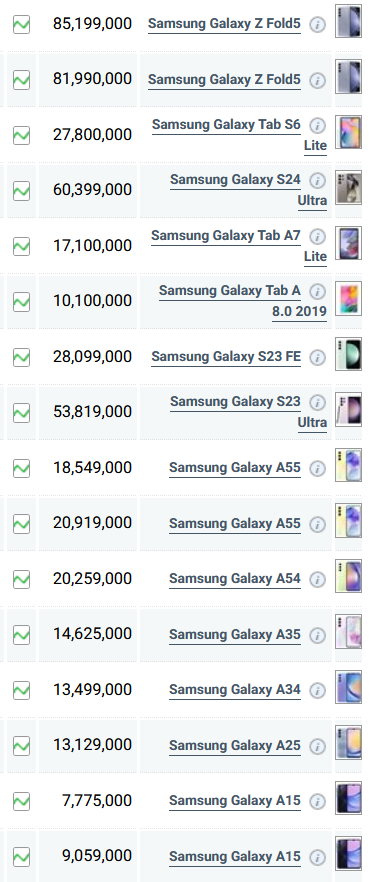Open price chart for Galaxy A54
This screenshot has width=374, height=882.
pyautogui.click(x=21, y=579)
